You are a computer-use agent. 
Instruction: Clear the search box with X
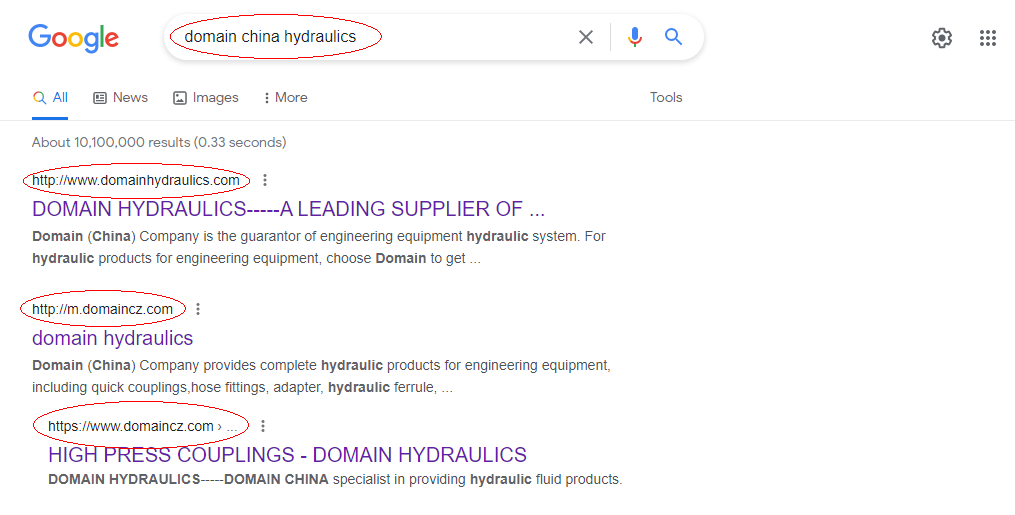[586, 38]
